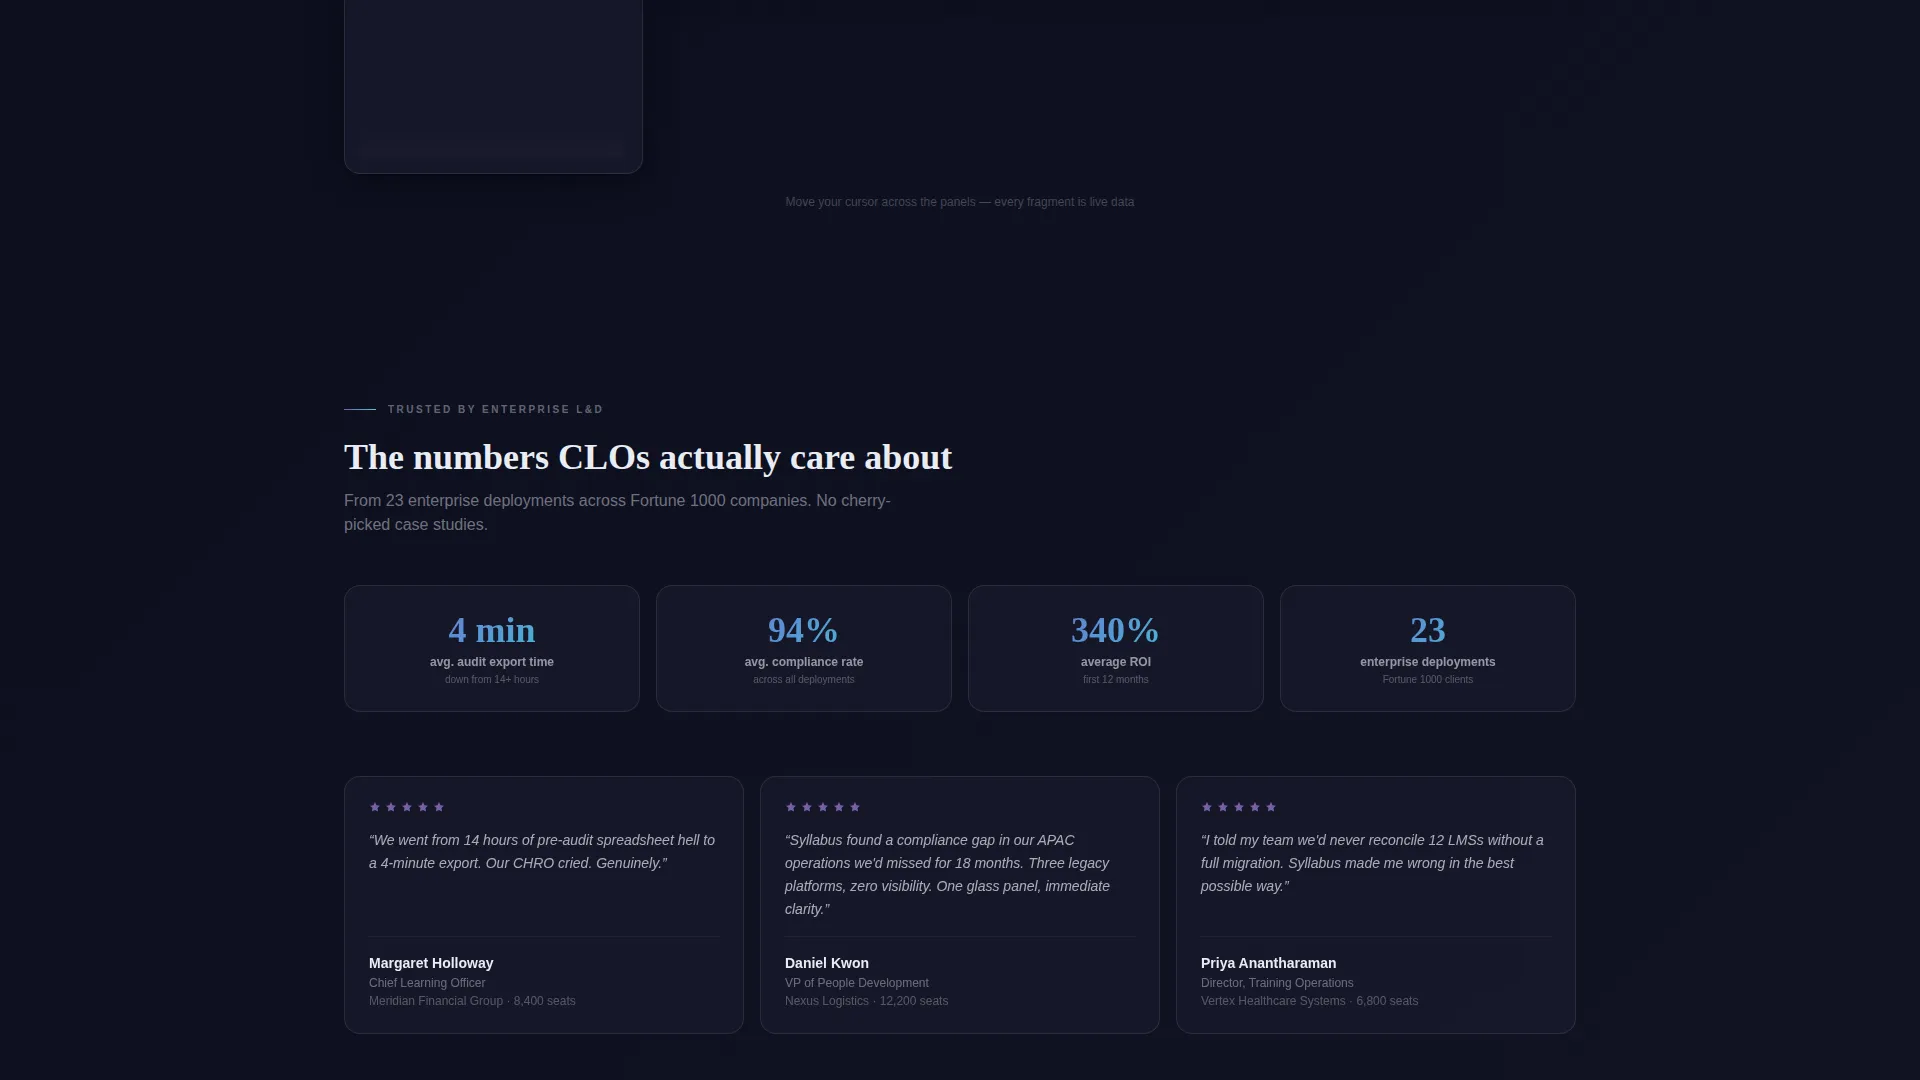Click the 4 min audit export stat
The height and width of the screenshot is (1080, 1920).
pyautogui.click(x=492, y=630)
